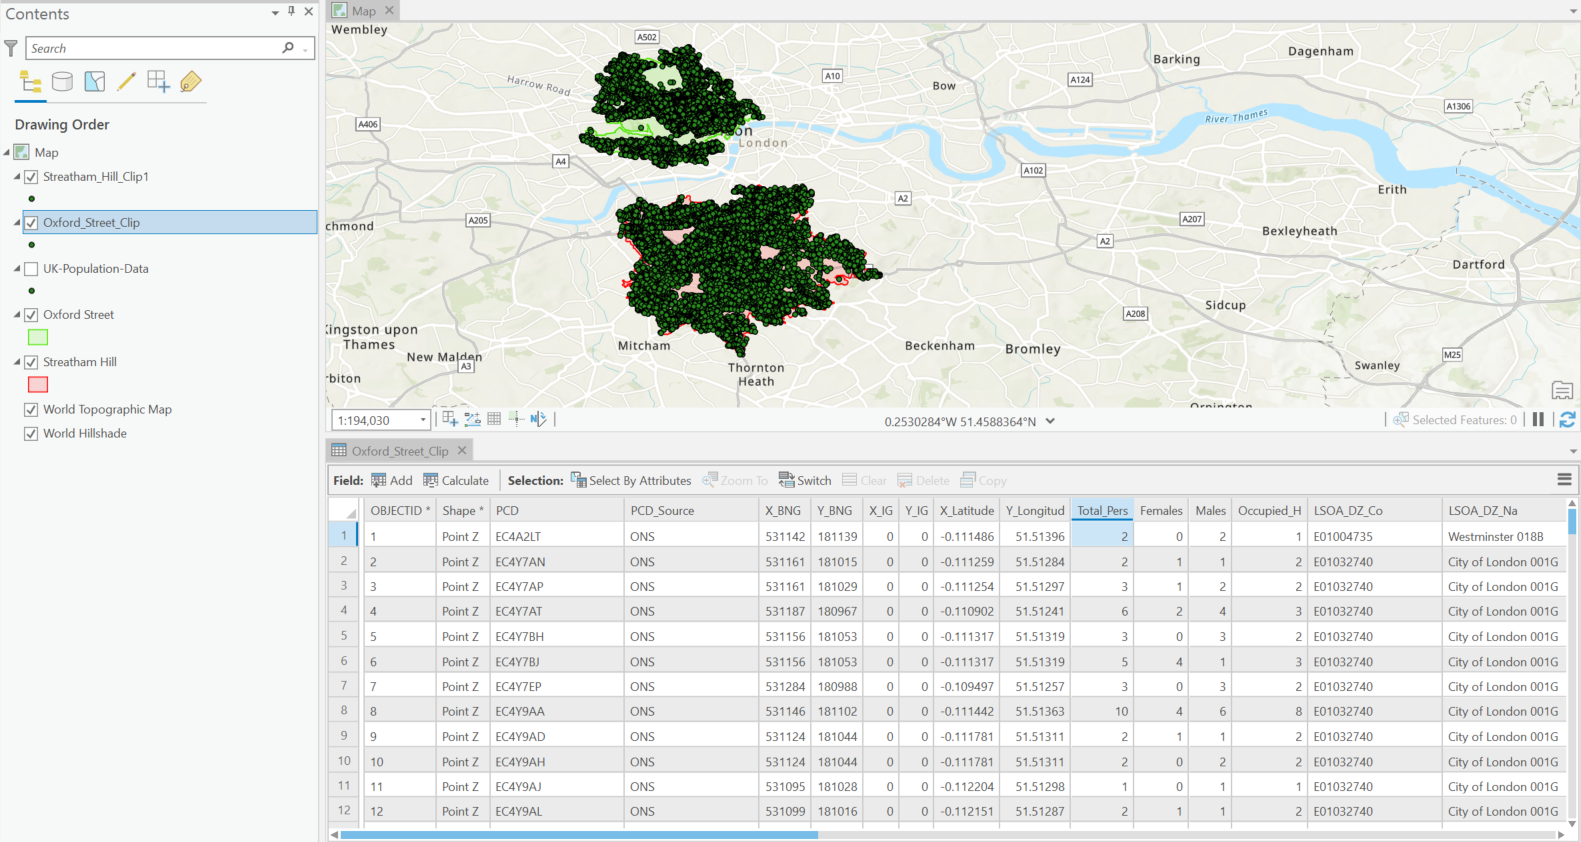This screenshot has height=842, width=1581.
Task: Click Zoom To selection button
Action: tap(735, 481)
